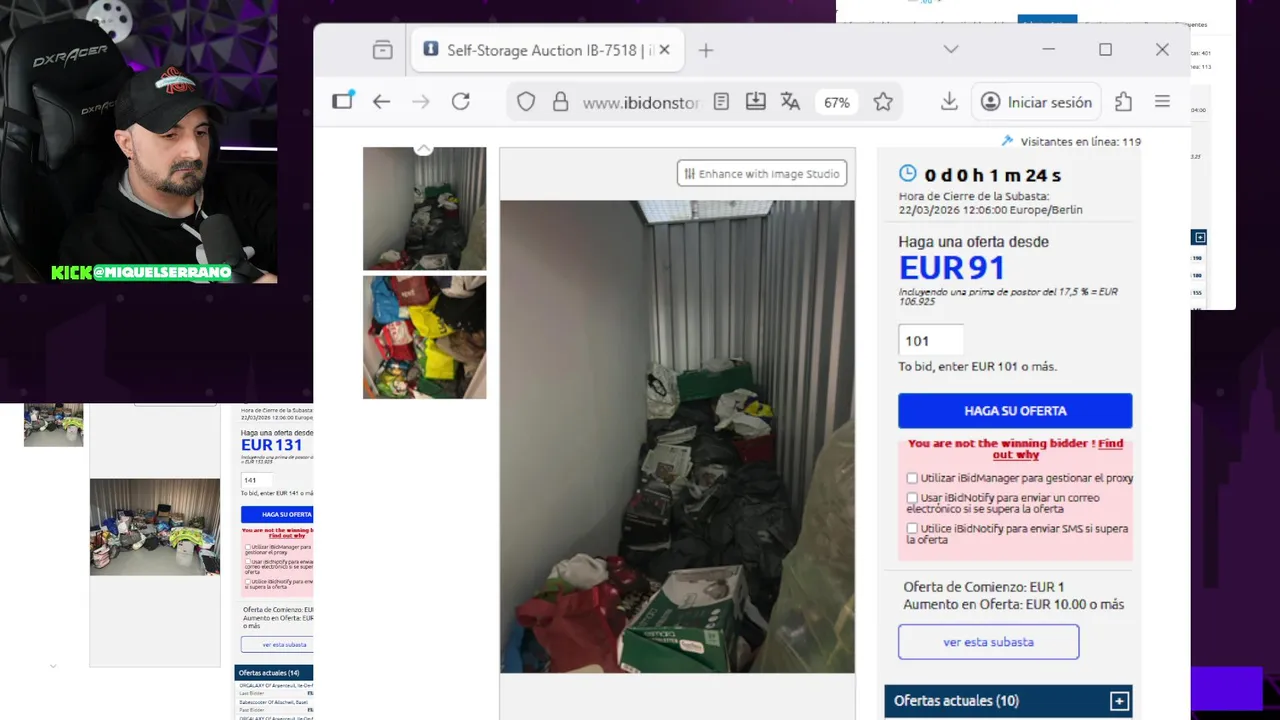The image size is (1280, 720).
Task: Click the main storage unit photo
Action: [677, 436]
